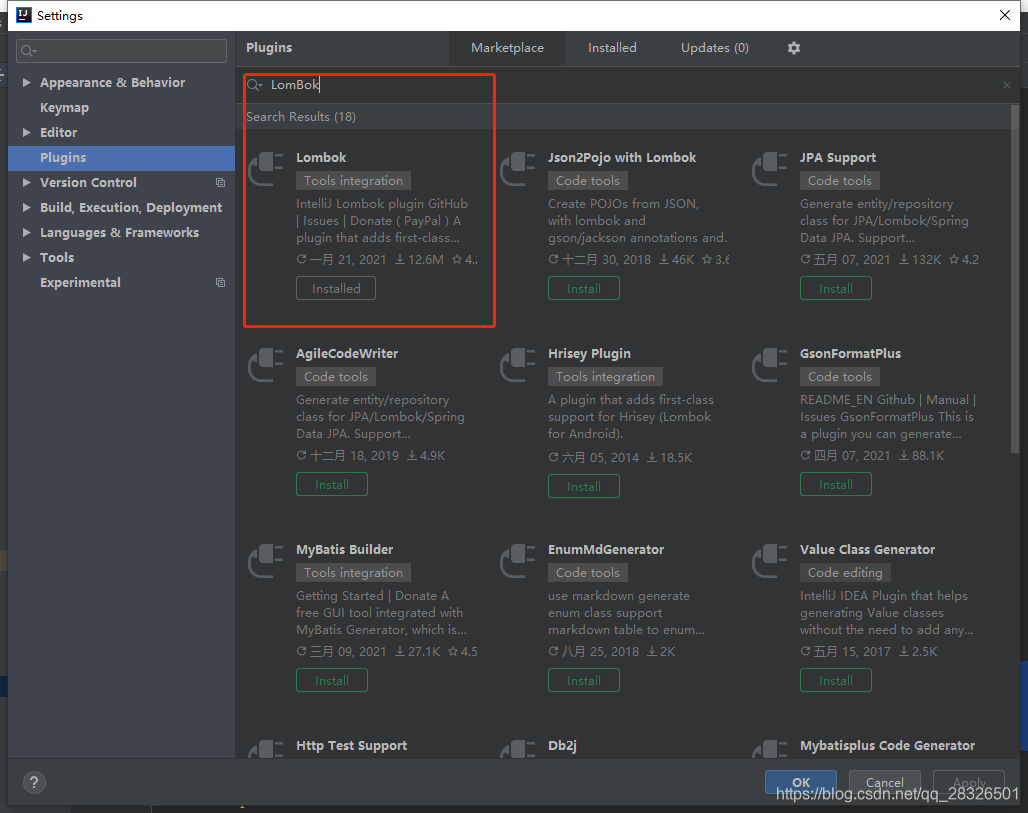Close the Settings dialog window
The image size is (1028, 813).
coord(1004,15)
